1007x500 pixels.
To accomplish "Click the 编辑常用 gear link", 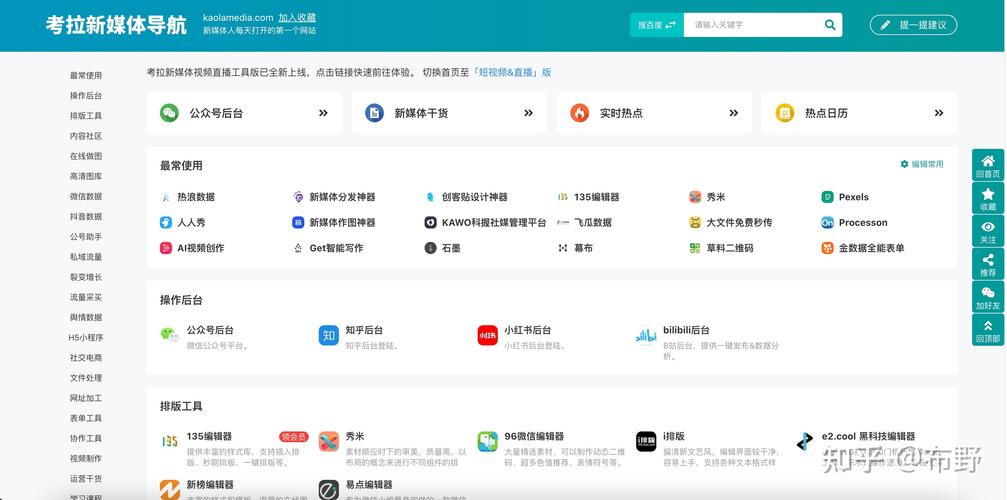I will (x=922, y=164).
